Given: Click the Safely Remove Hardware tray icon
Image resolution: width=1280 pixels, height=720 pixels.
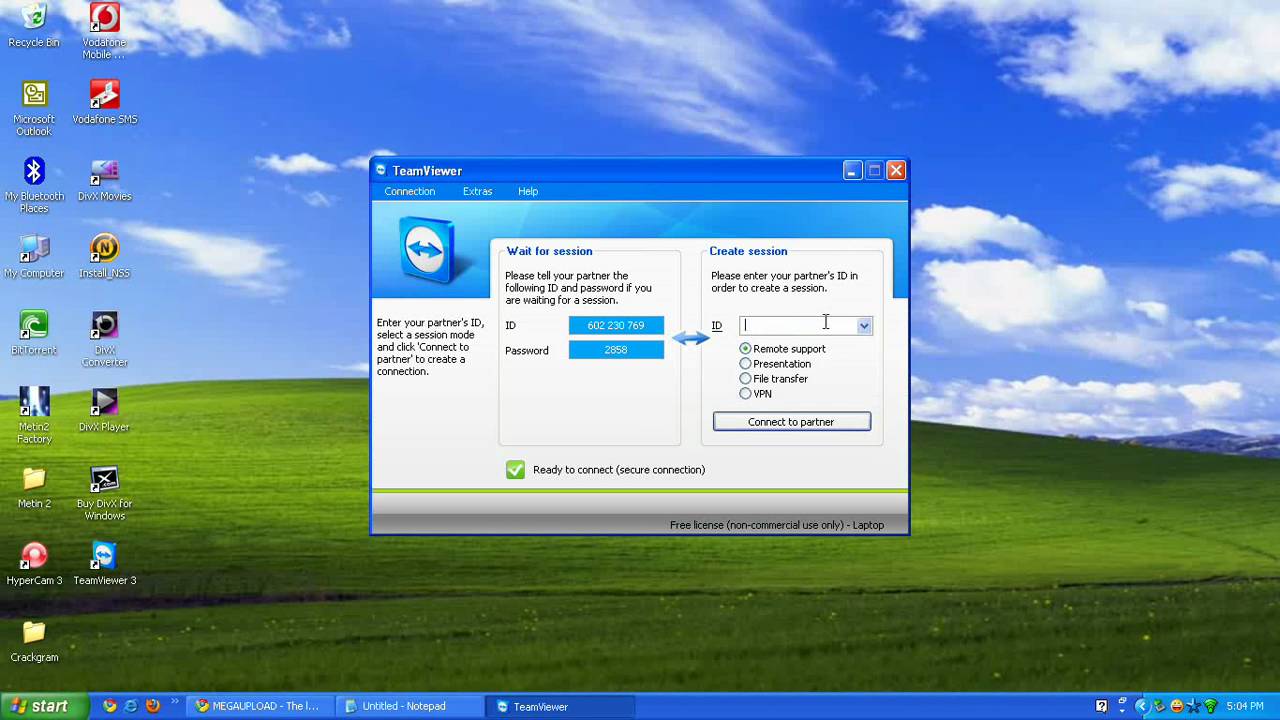Looking at the screenshot, I should 1159,706.
